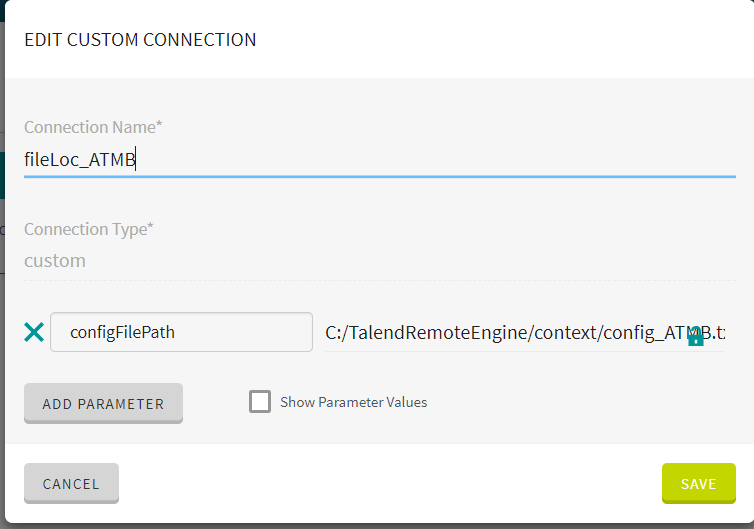Remove the configFilePath parameter with the X icon
The width and height of the screenshot is (754, 529).
tap(34, 332)
